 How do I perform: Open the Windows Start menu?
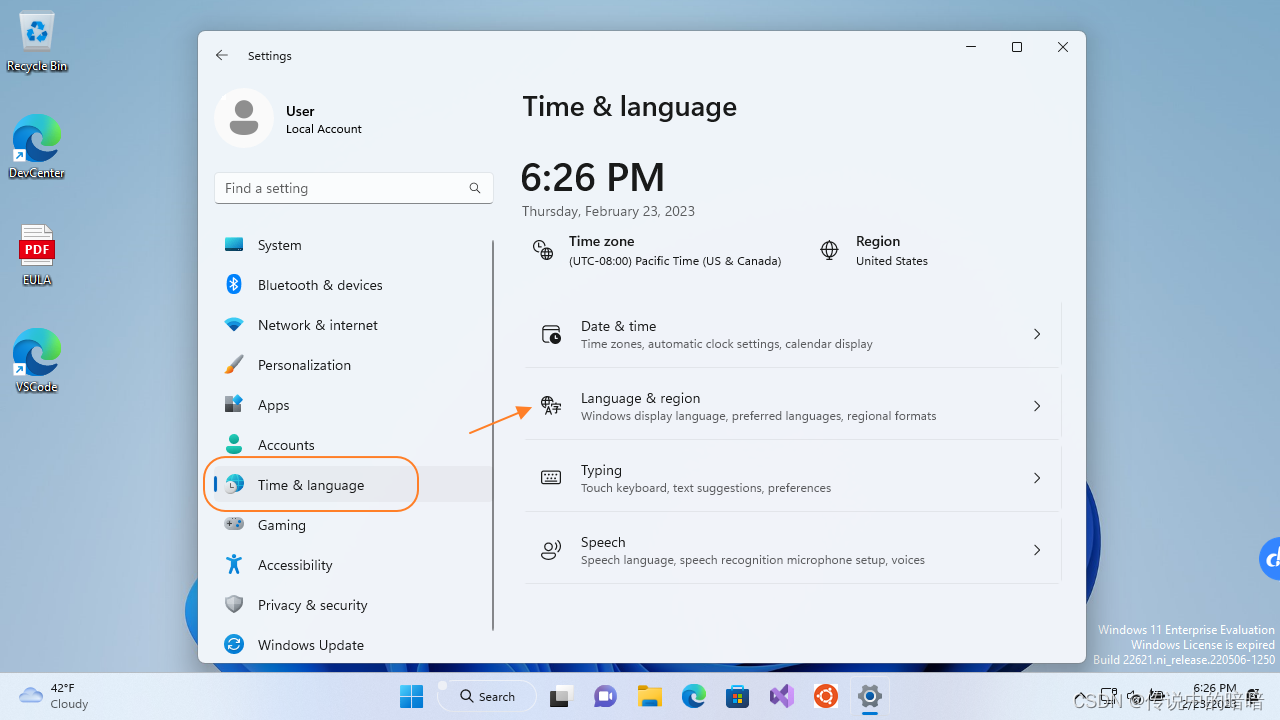pos(411,696)
